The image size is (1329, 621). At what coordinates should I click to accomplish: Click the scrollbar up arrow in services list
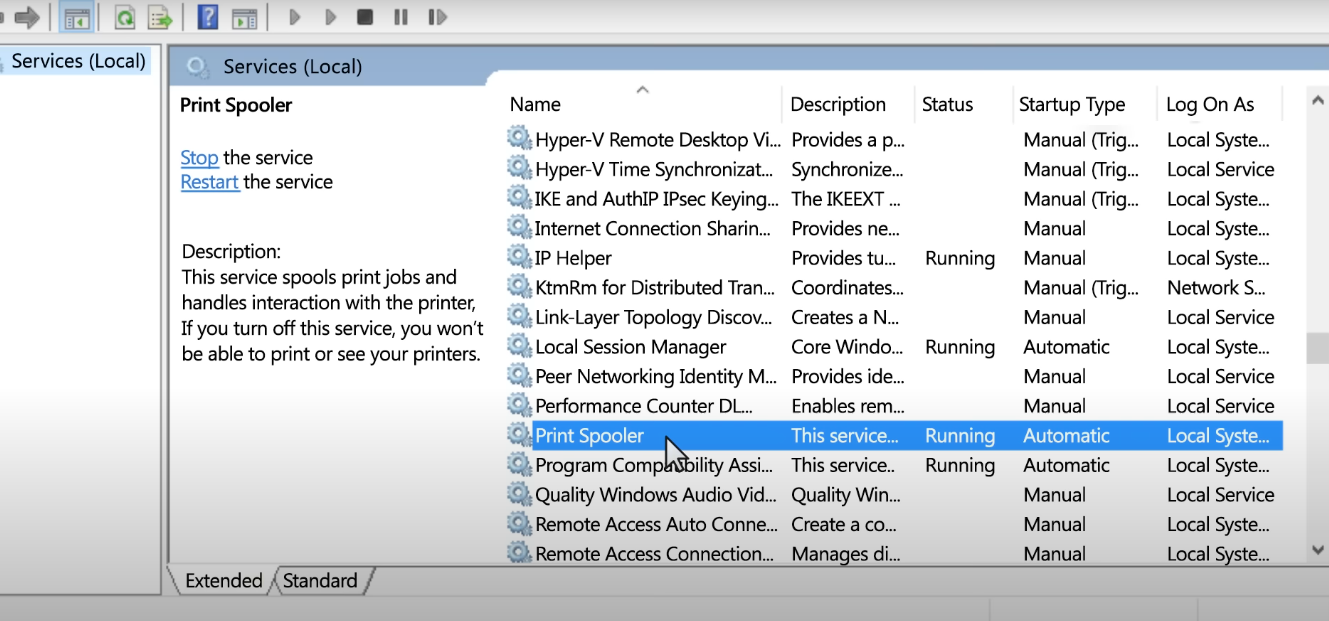tap(1318, 100)
